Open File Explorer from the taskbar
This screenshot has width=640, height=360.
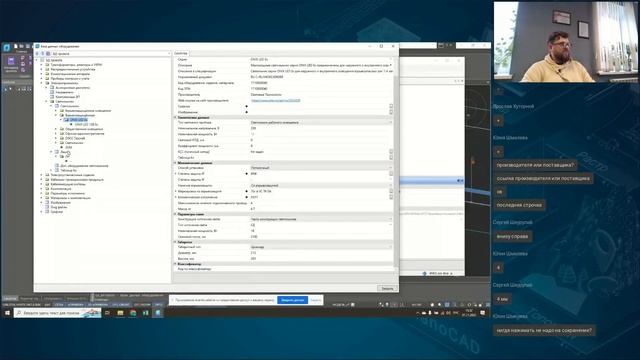click(x=120, y=313)
